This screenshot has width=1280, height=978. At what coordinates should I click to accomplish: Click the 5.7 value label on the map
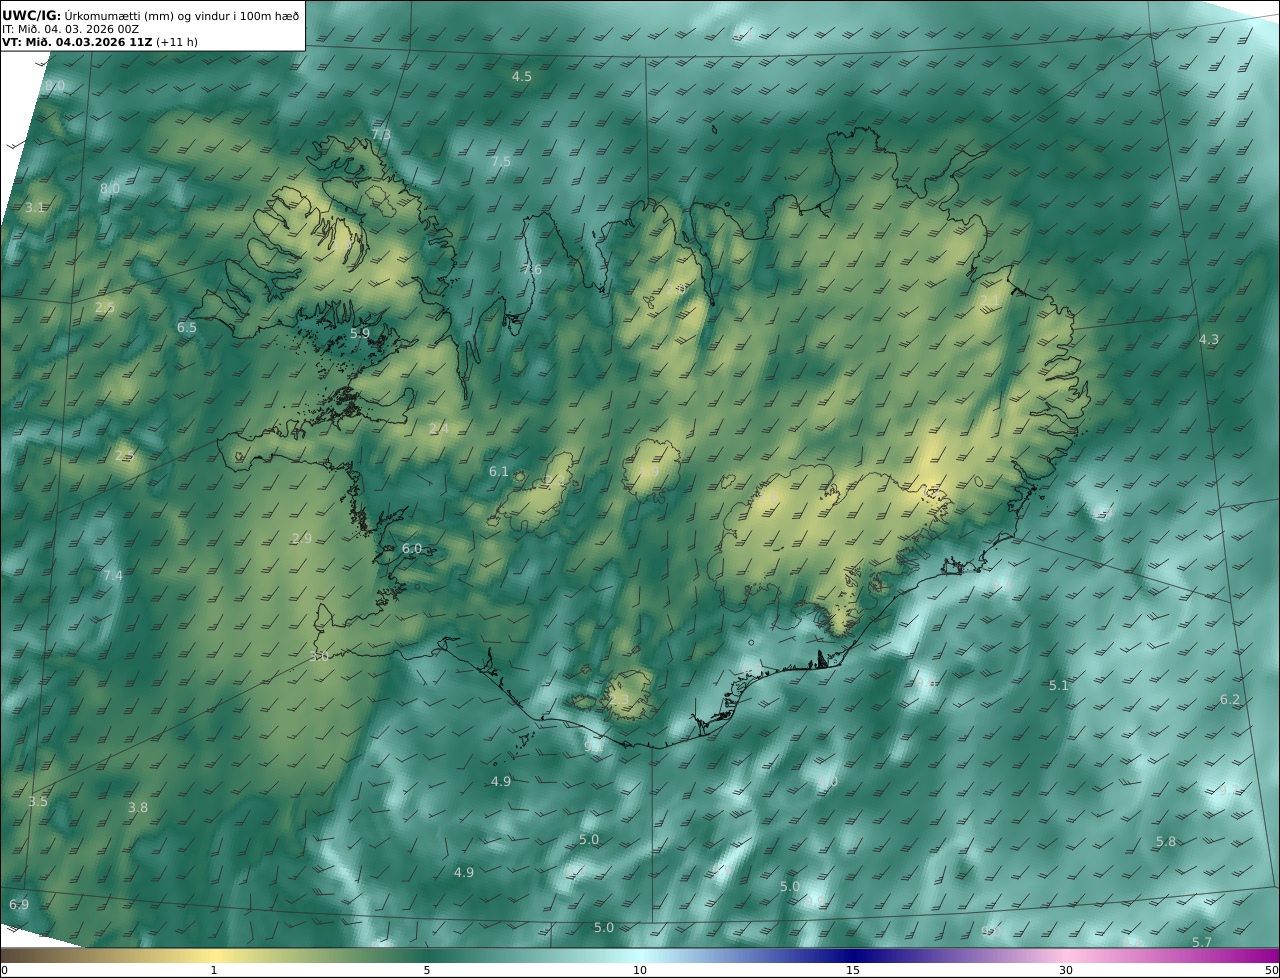click(x=1202, y=942)
